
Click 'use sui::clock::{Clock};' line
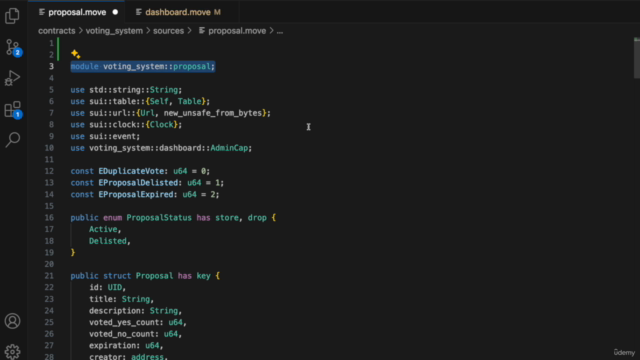(126, 124)
